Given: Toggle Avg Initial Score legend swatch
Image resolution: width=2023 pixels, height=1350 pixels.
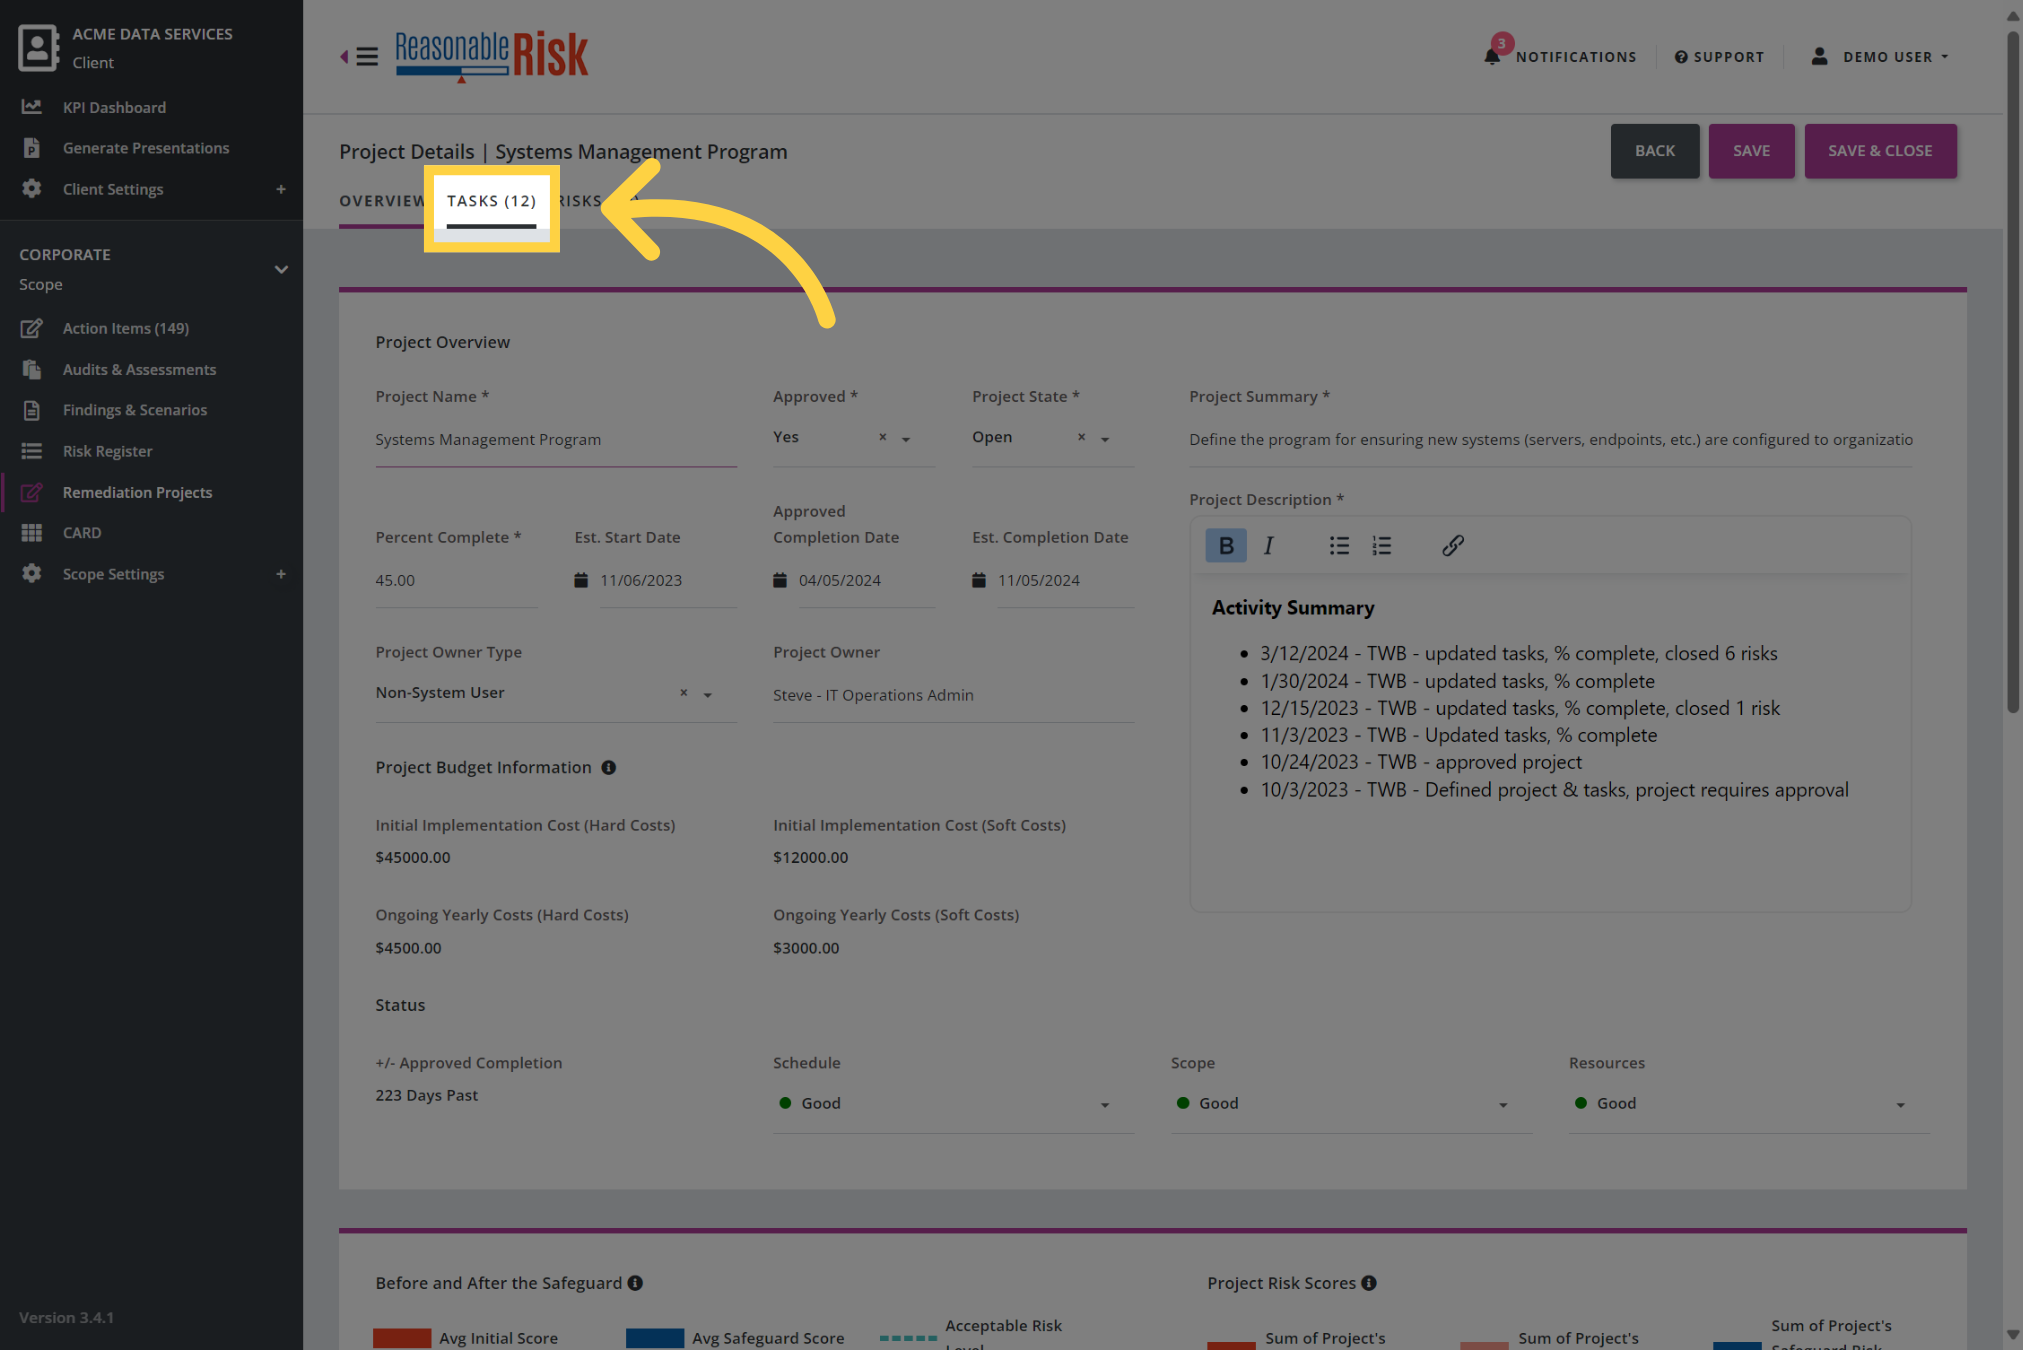Looking at the screenshot, I should (402, 1338).
